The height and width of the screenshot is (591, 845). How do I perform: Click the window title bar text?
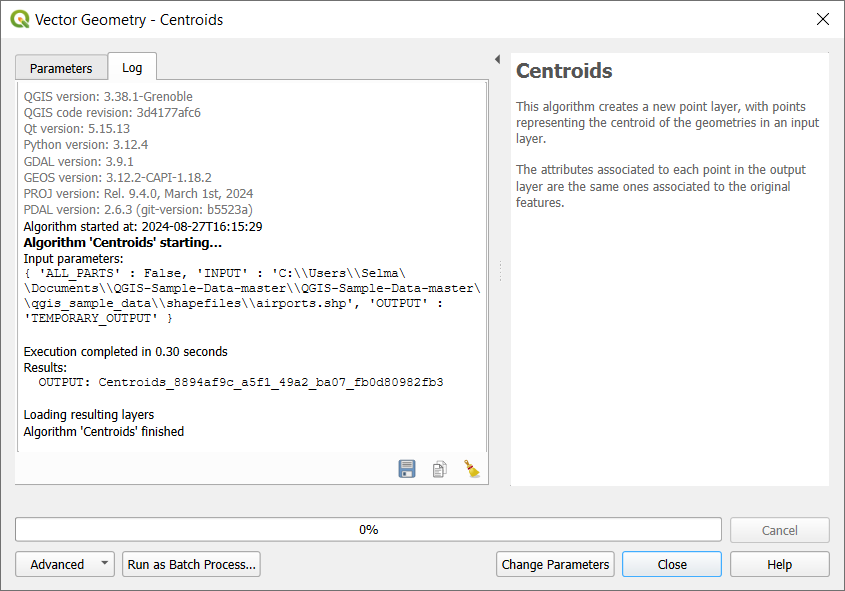[x=129, y=19]
